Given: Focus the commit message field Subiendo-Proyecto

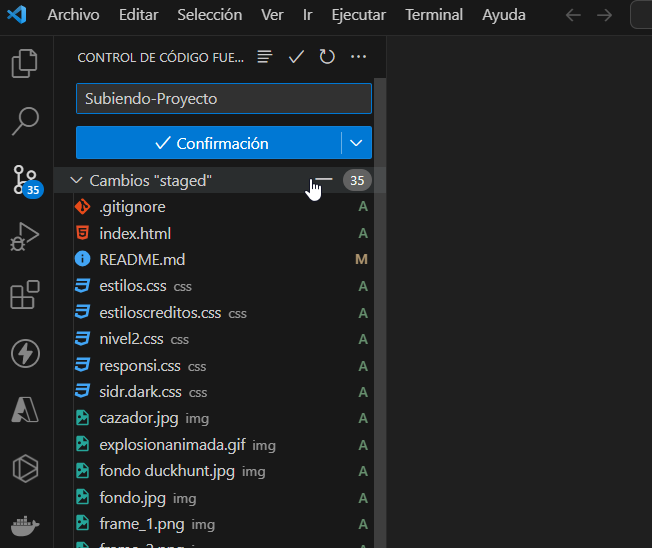Looking at the screenshot, I should click(224, 99).
